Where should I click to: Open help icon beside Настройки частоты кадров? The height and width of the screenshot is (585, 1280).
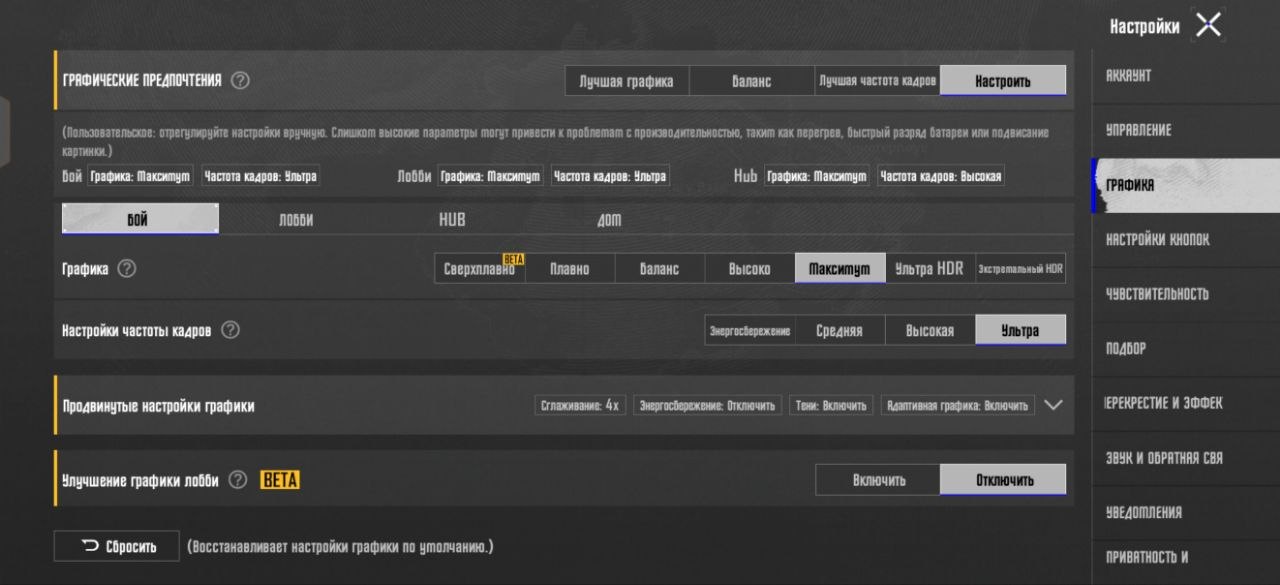(x=230, y=330)
